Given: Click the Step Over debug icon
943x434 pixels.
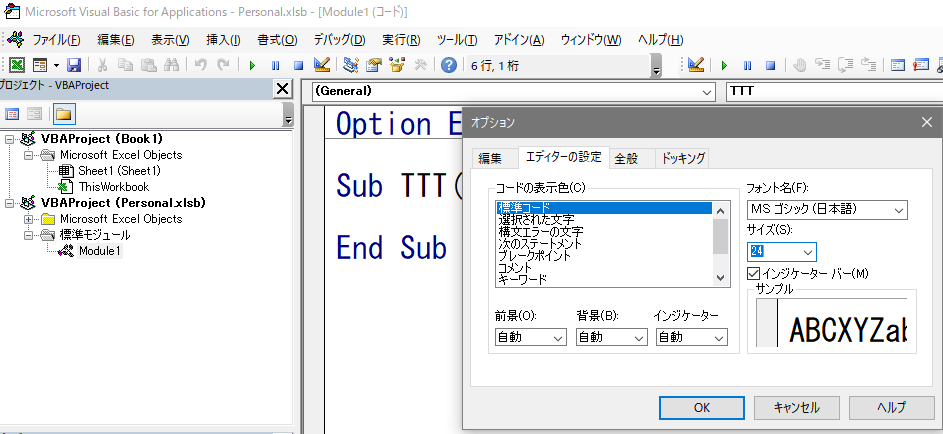Looking at the screenshot, I should [845, 65].
